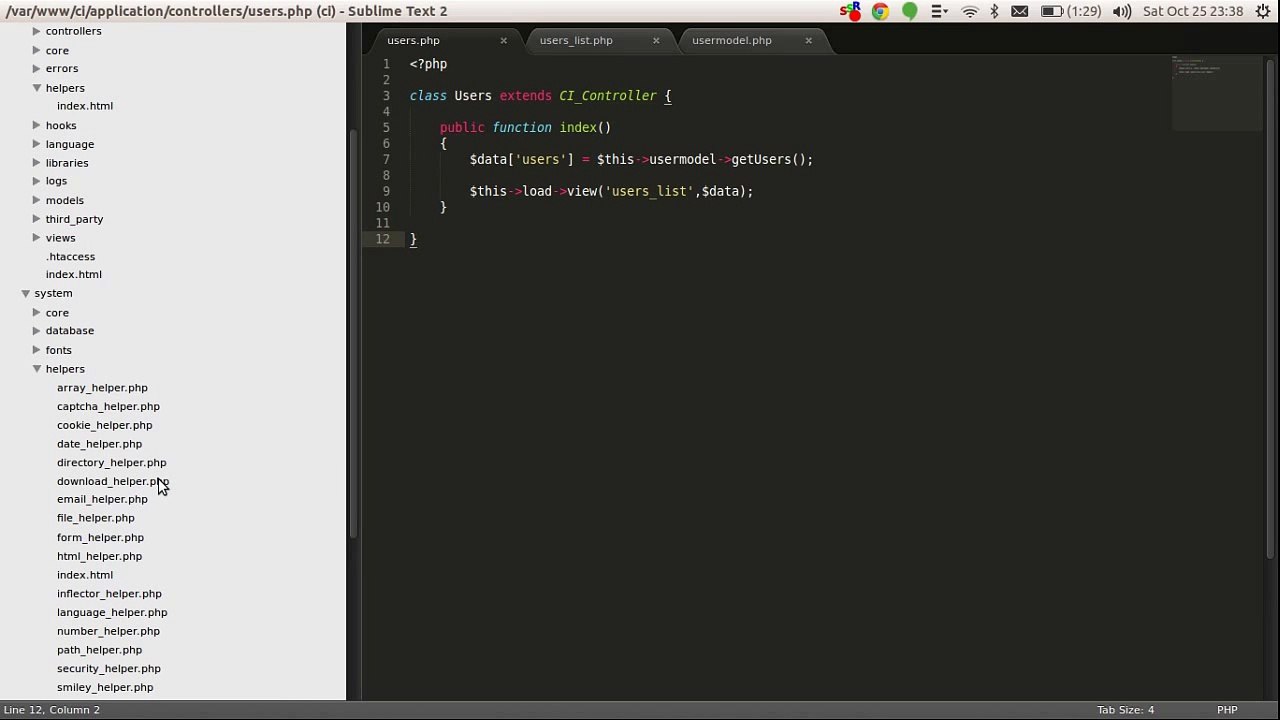This screenshot has width=1280, height=720.
Task: Open the Bluetooth indicator
Action: coord(994,12)
